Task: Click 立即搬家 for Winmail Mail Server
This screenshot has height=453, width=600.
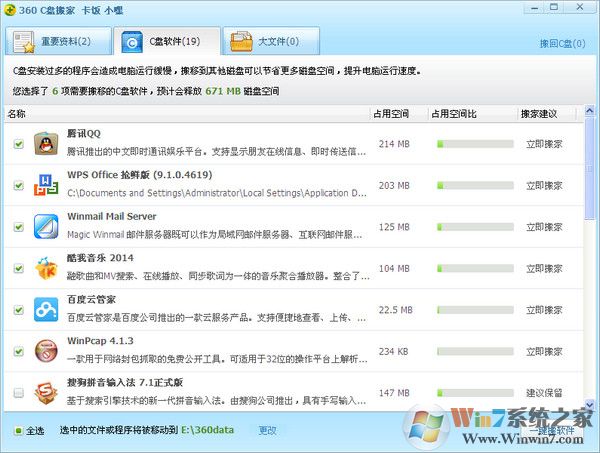Action: (544, 227)
